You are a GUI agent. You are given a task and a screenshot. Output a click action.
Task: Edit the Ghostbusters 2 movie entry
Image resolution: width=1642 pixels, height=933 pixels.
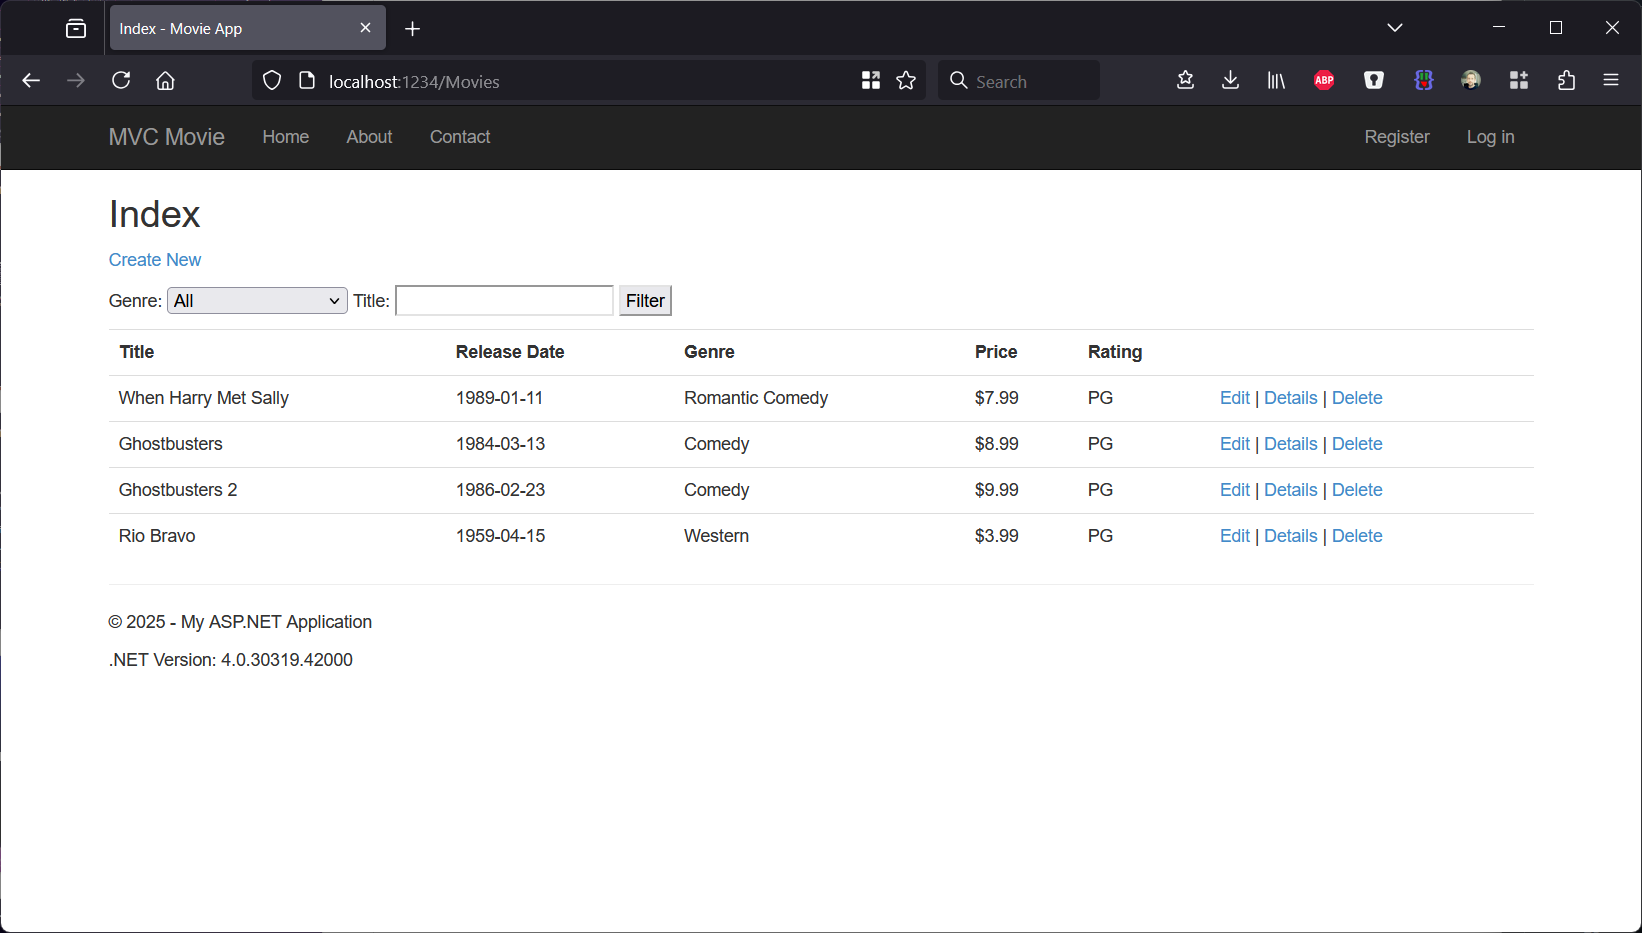point(1234,489)
